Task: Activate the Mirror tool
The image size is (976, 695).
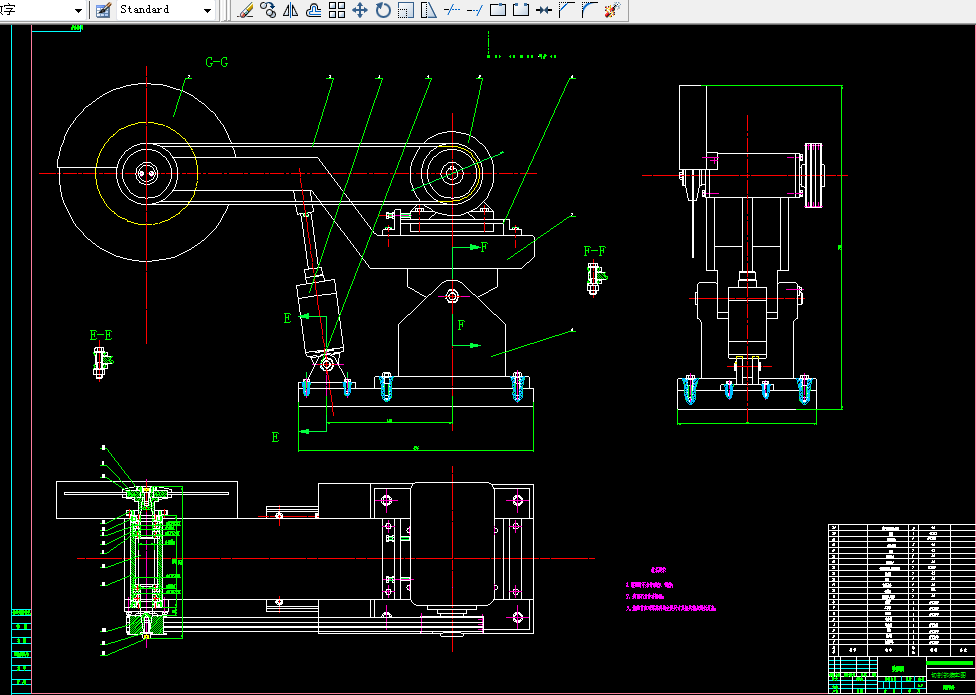Action: [291, 10]
